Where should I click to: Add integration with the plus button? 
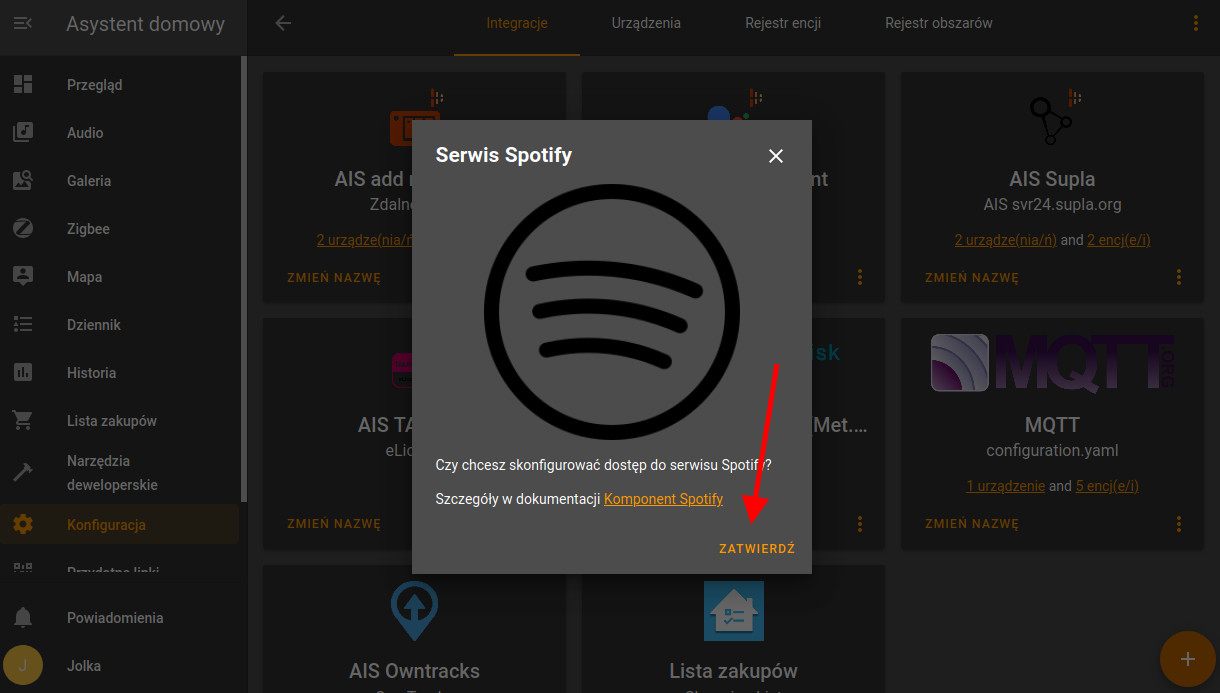[1188, 659]
